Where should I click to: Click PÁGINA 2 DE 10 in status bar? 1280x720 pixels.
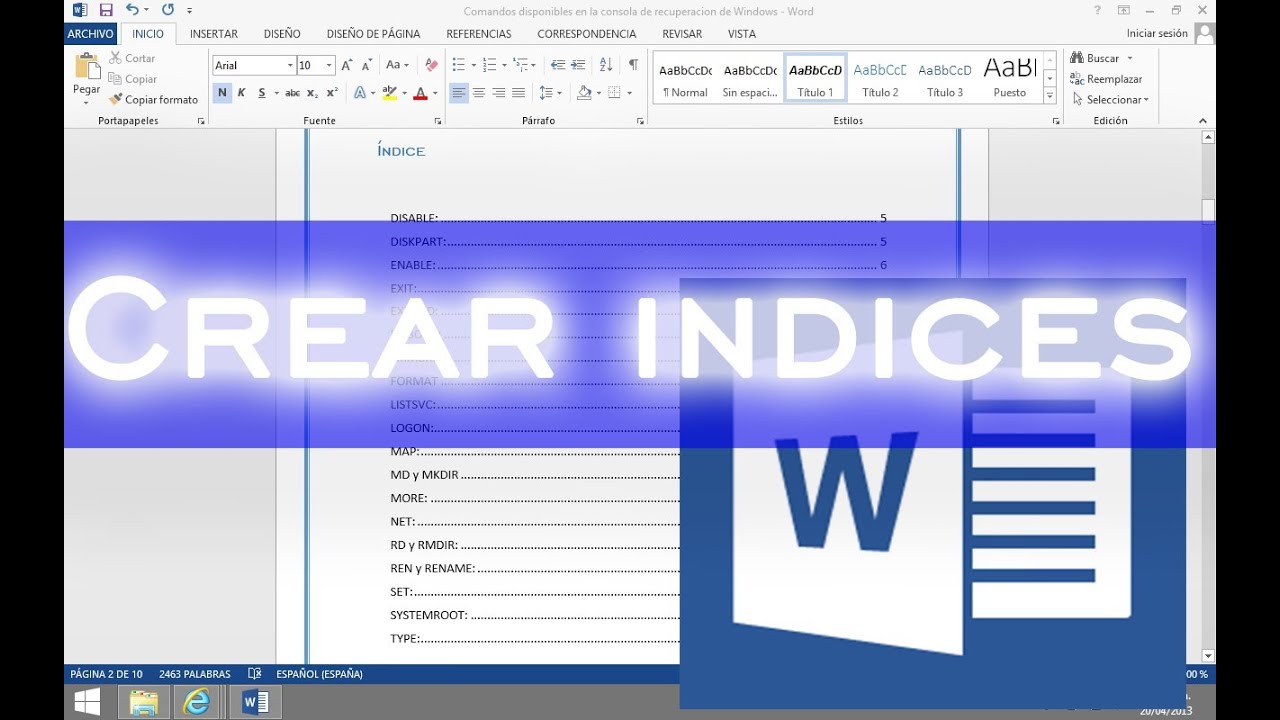(x=106, y=674)
